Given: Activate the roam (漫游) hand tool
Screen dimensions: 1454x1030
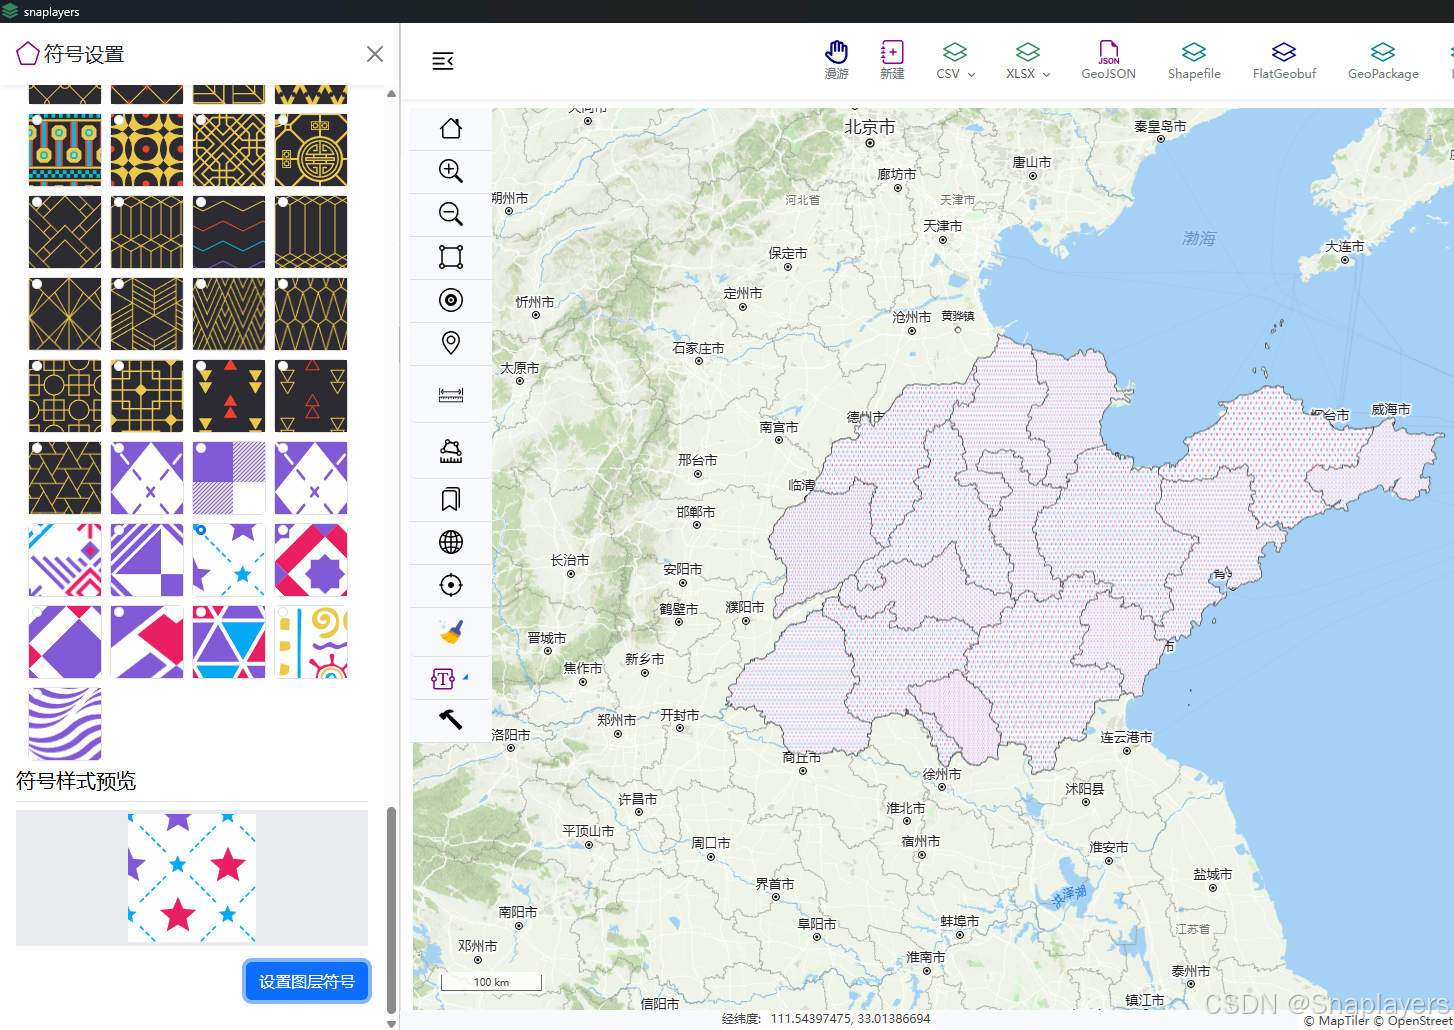Looking at the screenshot, I should click(x=836, y=60).
